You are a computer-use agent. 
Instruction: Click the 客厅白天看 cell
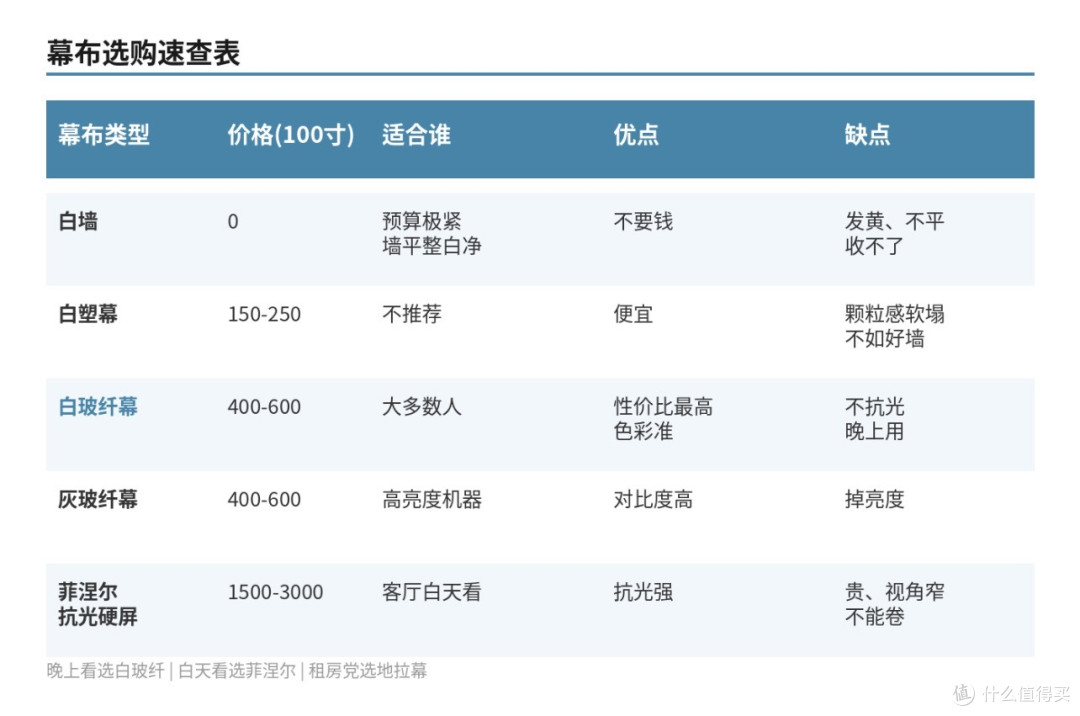tap(431, 592)
